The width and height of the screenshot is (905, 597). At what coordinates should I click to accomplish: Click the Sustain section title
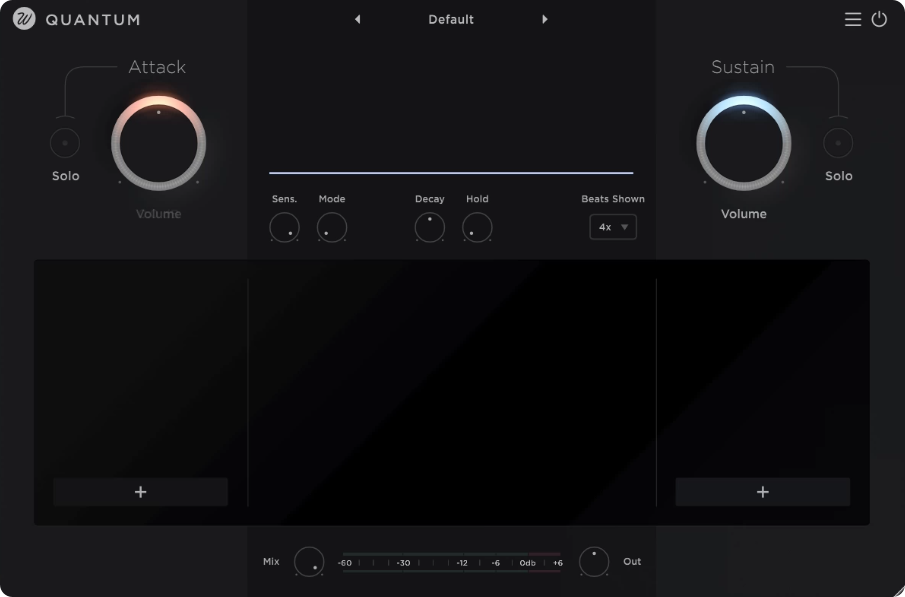743,67
